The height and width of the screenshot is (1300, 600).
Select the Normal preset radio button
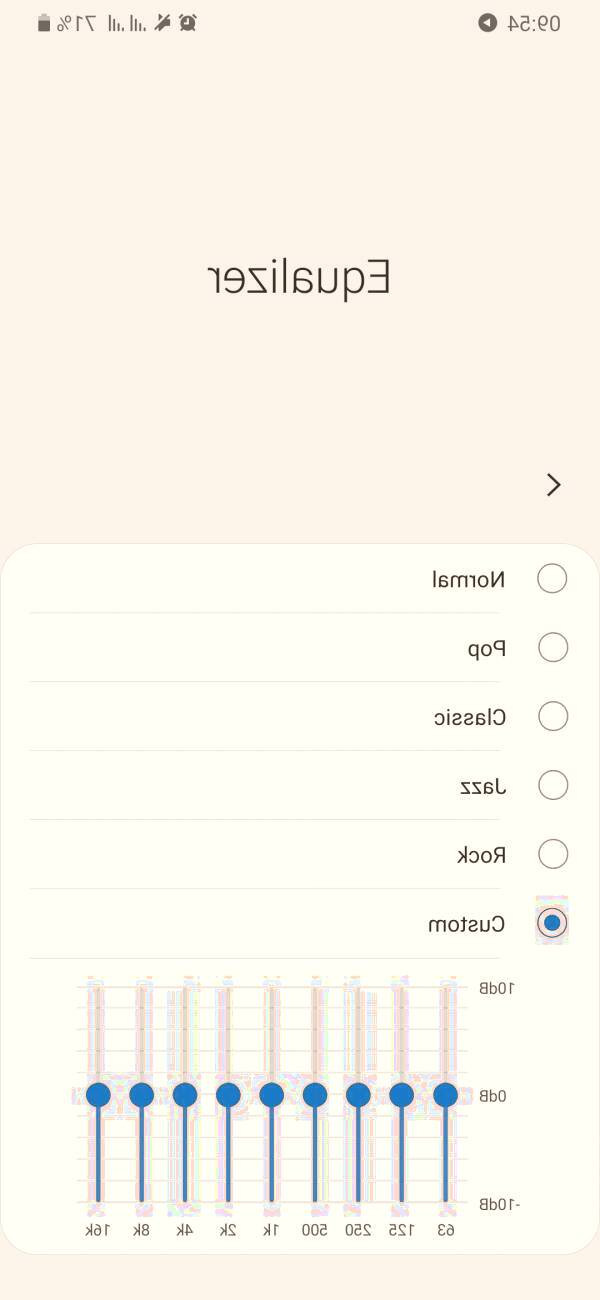point(552,578)
